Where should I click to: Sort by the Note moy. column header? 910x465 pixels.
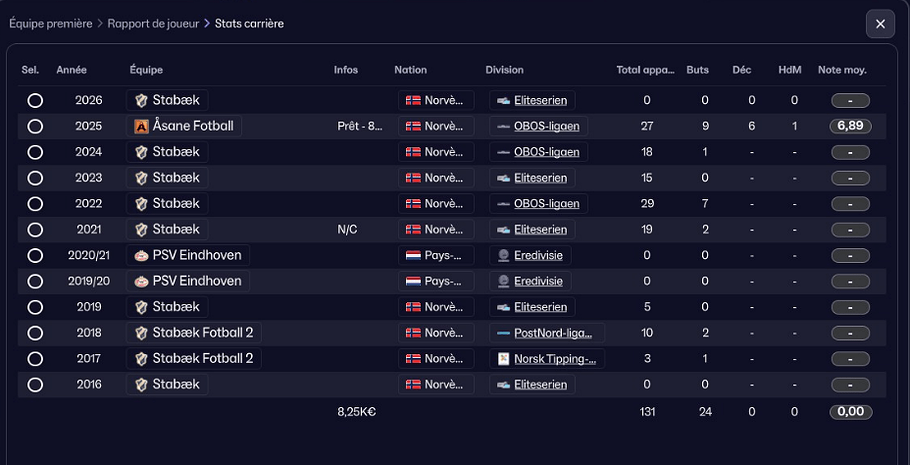(842, 70)
